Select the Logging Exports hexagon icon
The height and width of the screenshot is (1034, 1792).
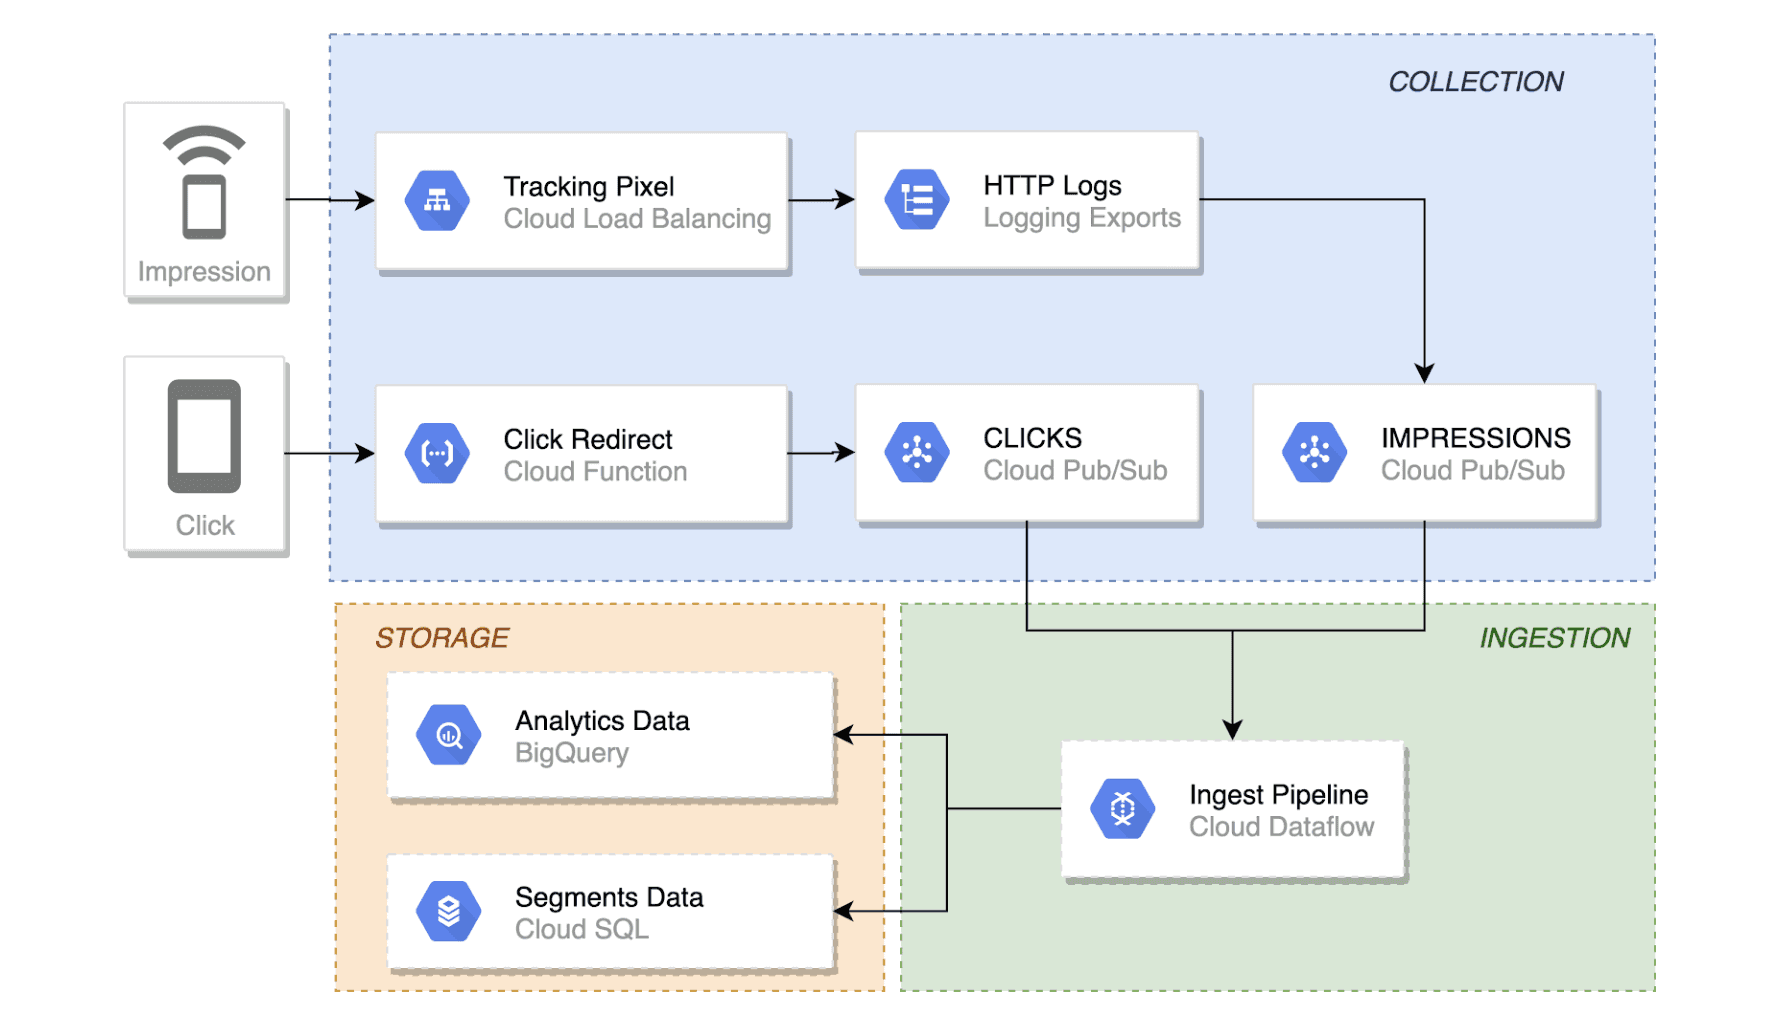(917, 200)
